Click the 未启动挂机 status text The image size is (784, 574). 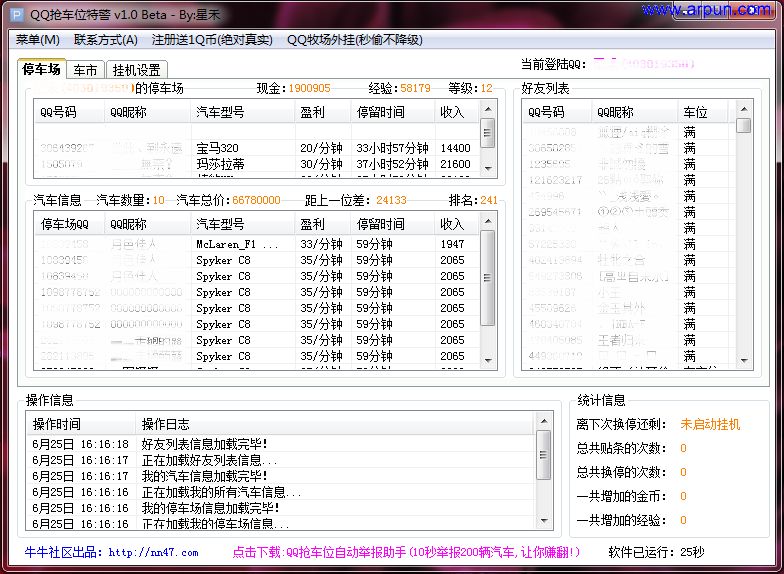tap(710, 424)
